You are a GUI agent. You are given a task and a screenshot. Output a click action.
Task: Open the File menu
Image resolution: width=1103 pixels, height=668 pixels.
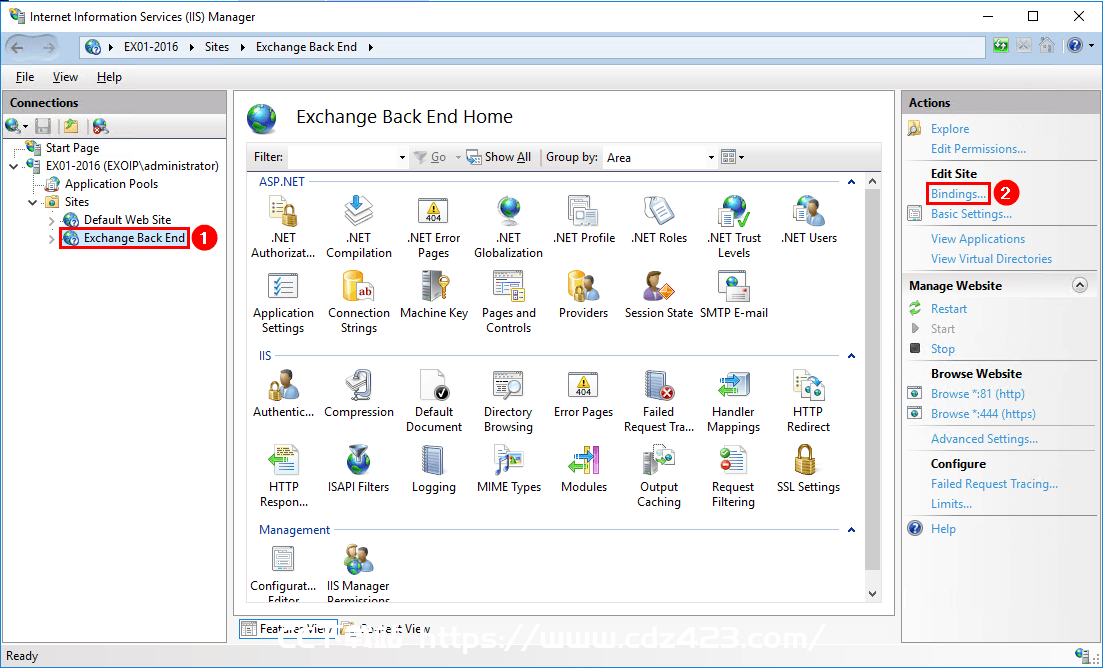tap(25, 77)
